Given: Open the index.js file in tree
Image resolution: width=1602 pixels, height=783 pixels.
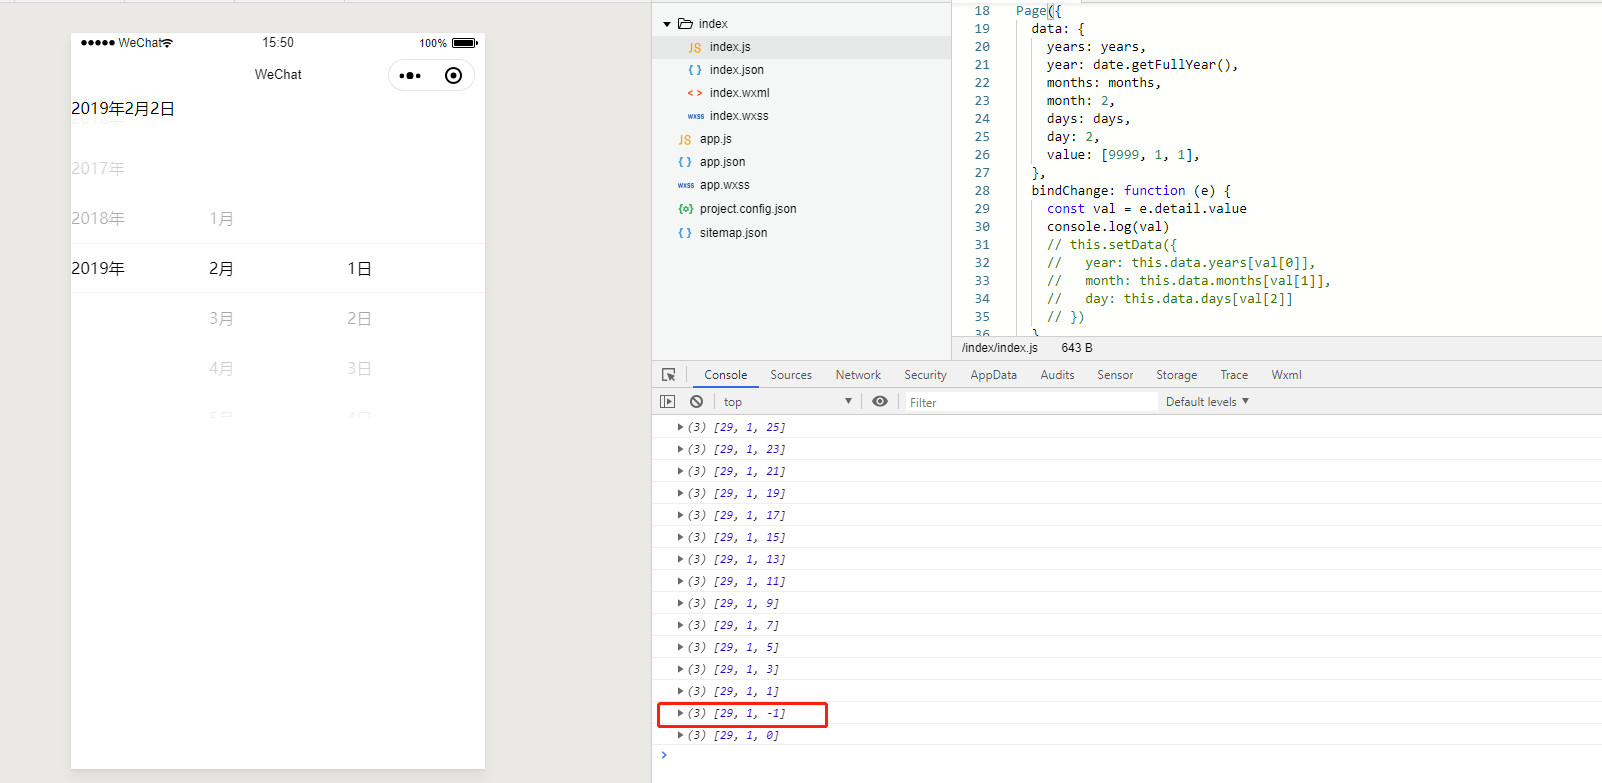Looking at the screenshot, I should click(729, 47).
